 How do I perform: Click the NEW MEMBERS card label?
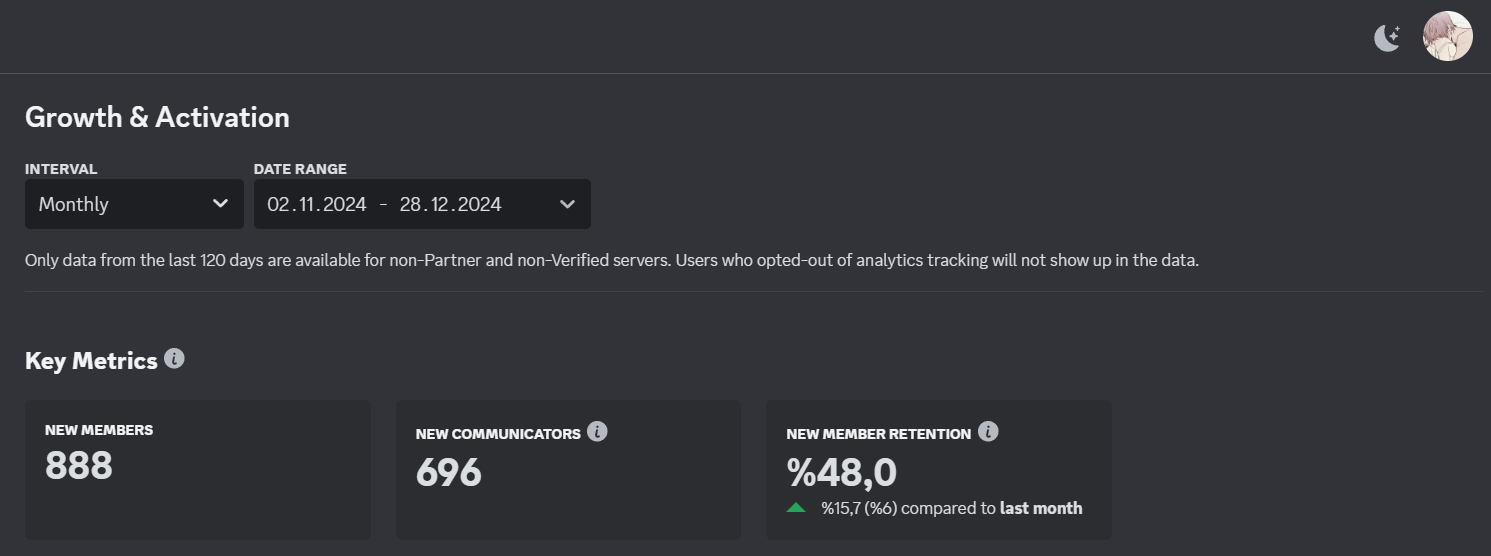tap(99, 430)
